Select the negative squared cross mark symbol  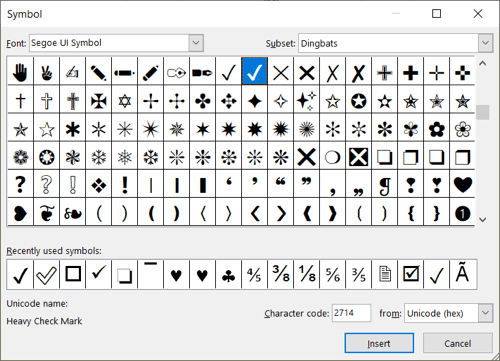pyautogui.click(x=358, y=156)
